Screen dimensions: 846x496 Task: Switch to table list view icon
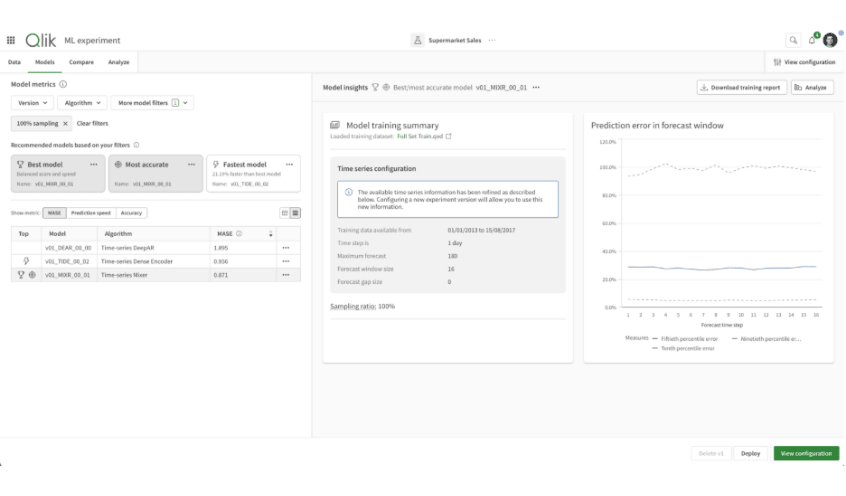pyautogui.click(x=295, y=213)
